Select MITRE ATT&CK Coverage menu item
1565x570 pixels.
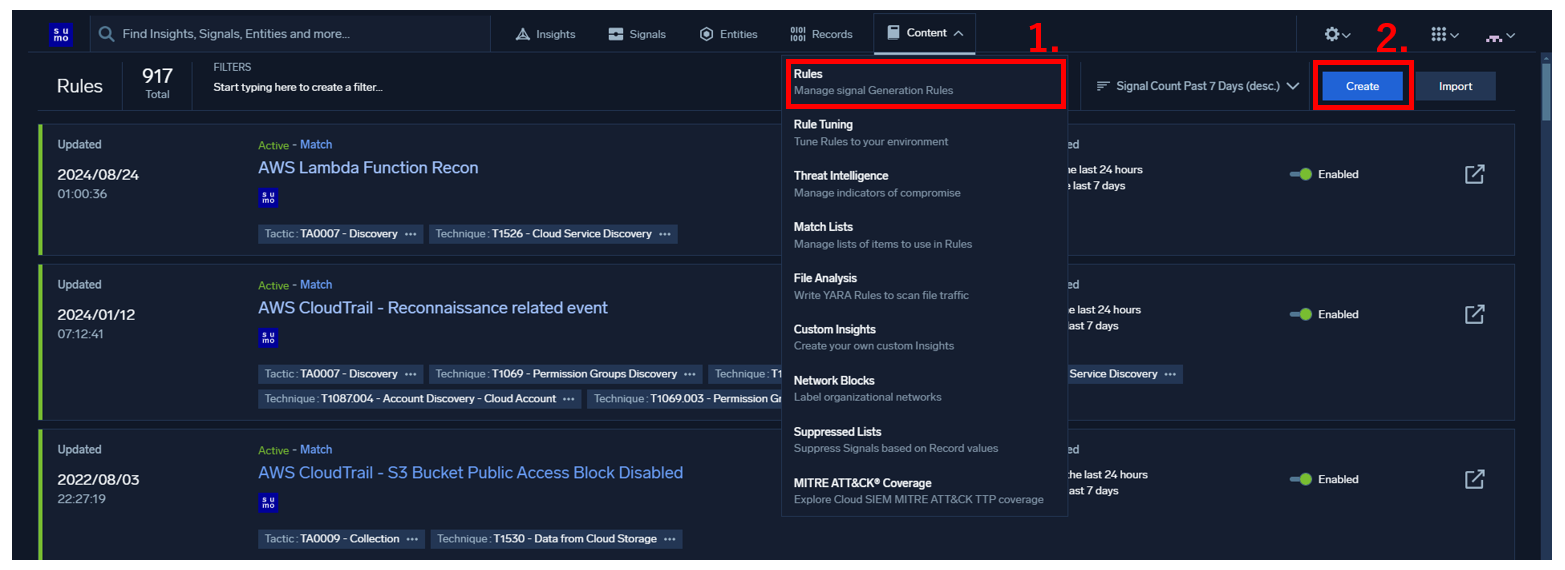click(925, 490)
